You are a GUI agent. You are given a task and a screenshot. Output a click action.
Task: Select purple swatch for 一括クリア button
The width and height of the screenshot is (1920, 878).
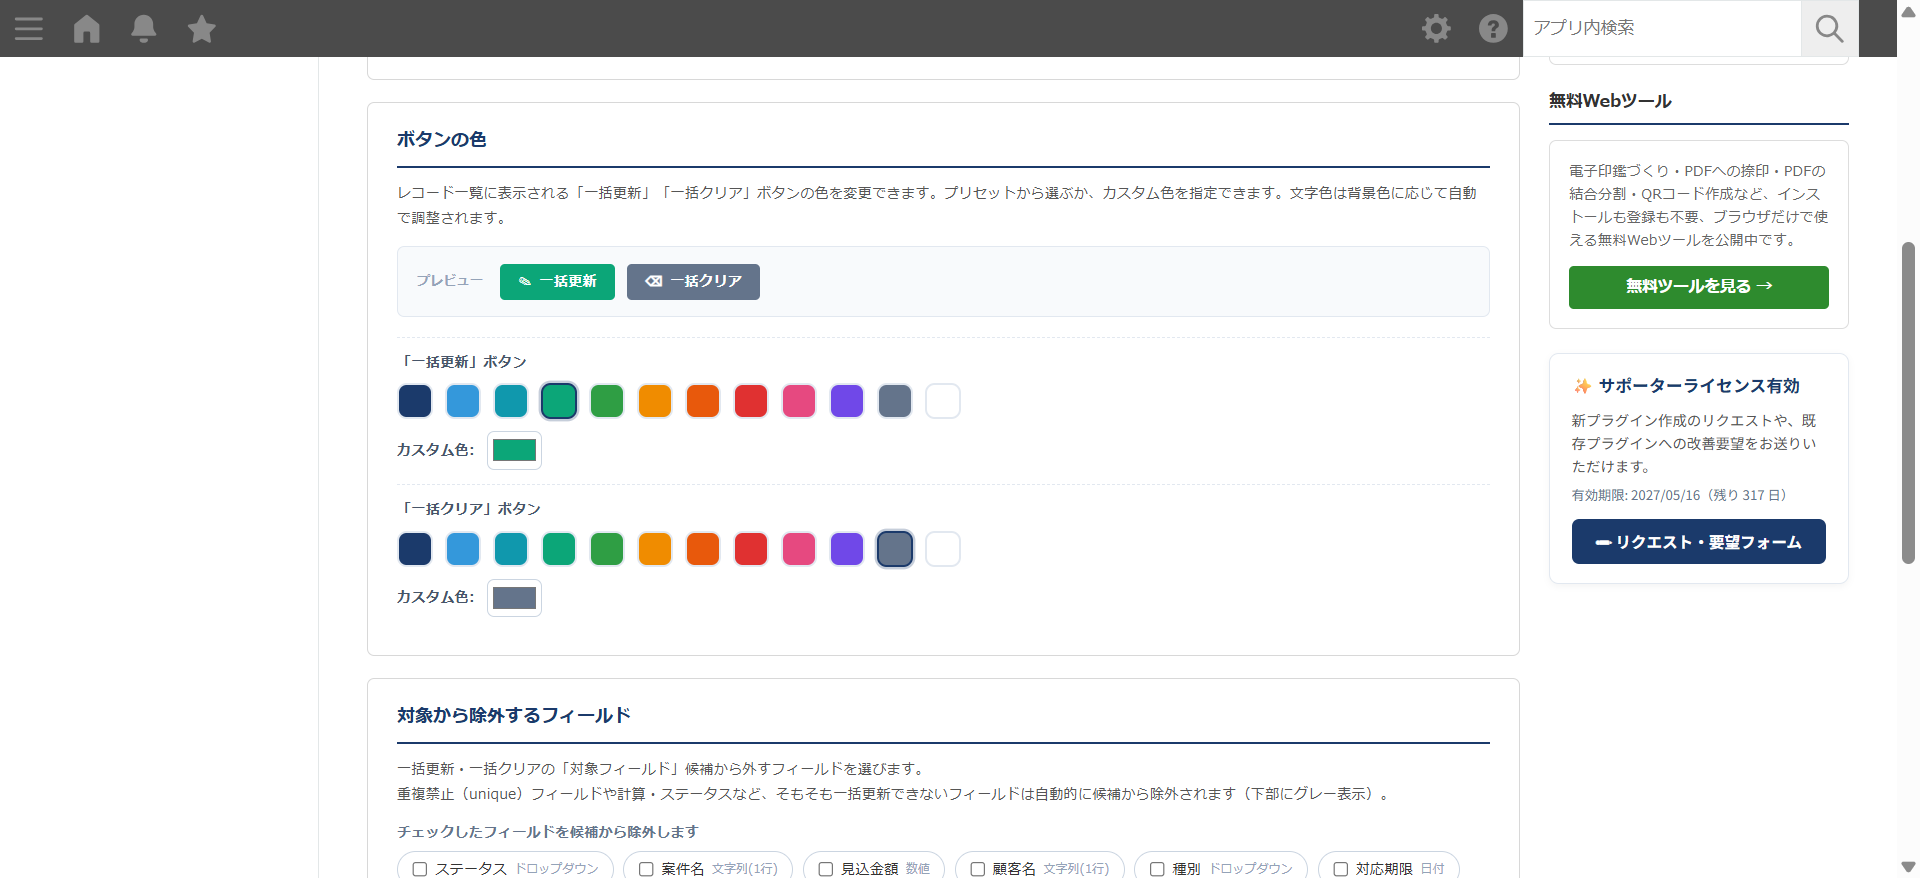847,549
